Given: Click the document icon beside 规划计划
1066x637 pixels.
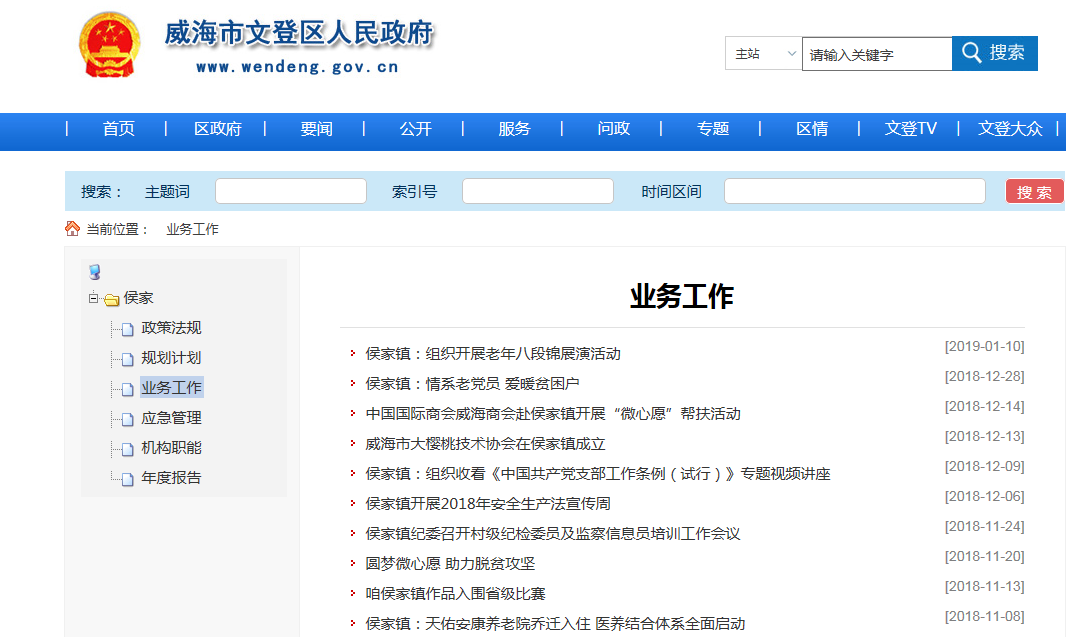Looking at the screenshot, I should coord(127,359).
